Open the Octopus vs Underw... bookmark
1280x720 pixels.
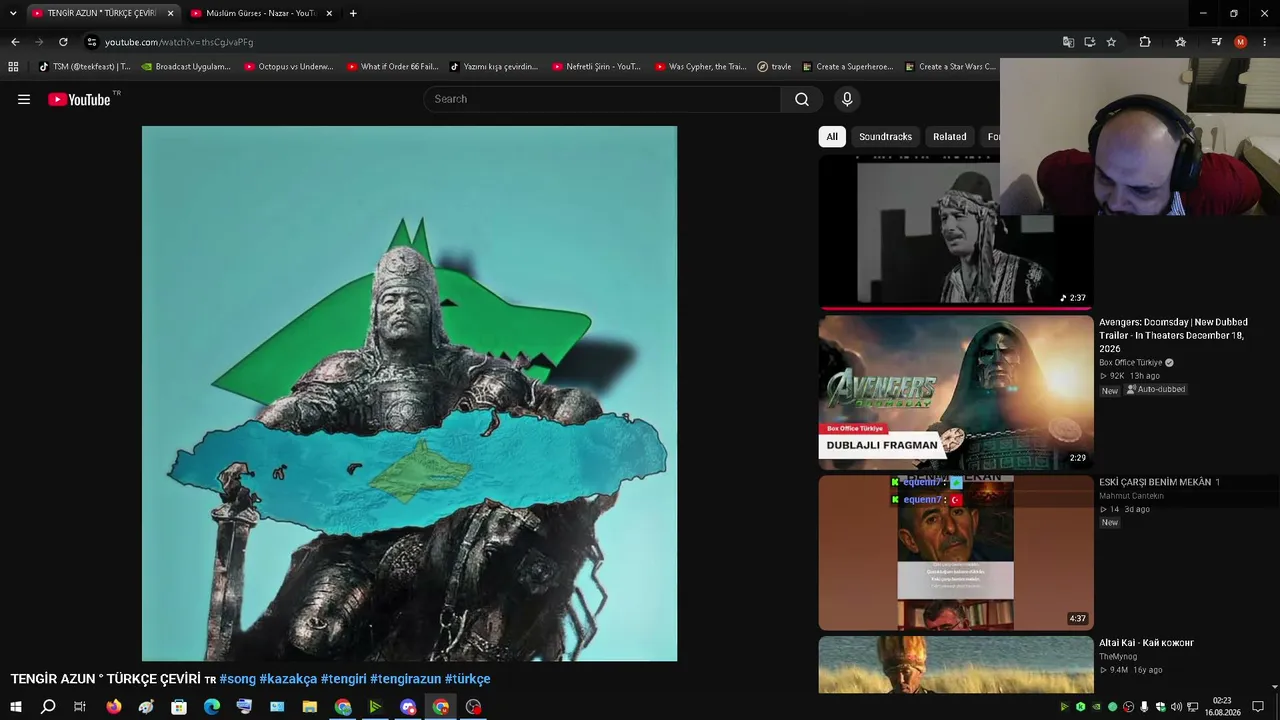pos(288,67)
